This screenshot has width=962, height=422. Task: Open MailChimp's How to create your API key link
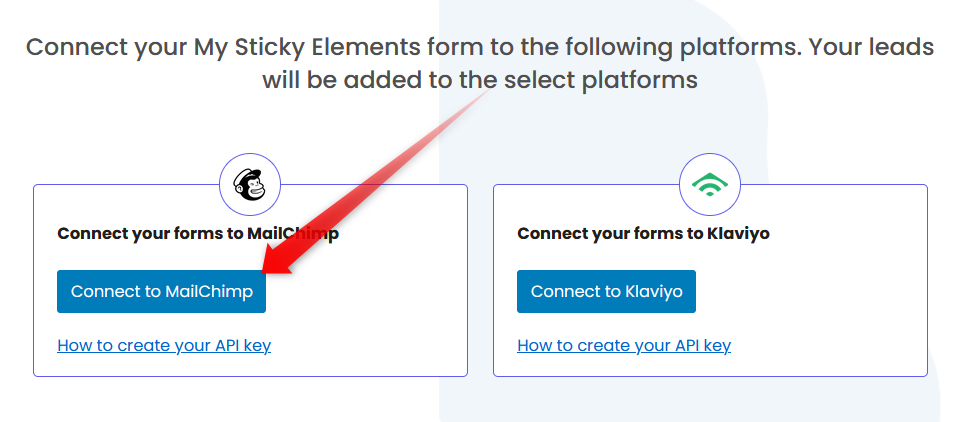coord(164,346)
